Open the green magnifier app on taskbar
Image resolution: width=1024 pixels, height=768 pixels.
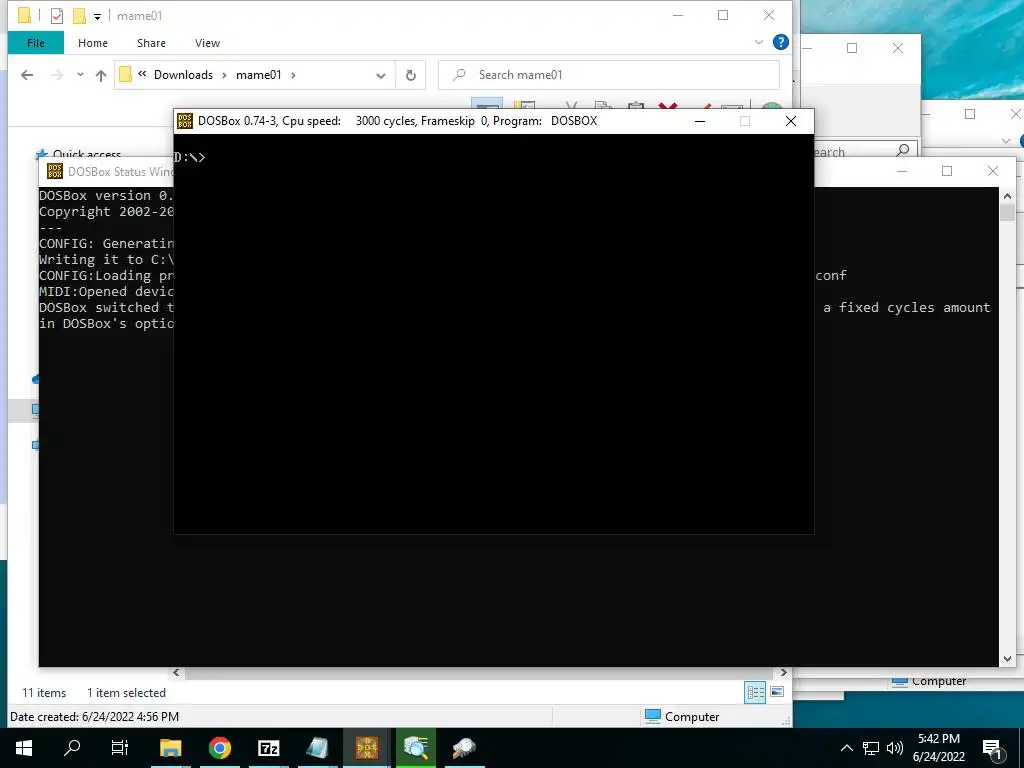(x=415, y=748)
